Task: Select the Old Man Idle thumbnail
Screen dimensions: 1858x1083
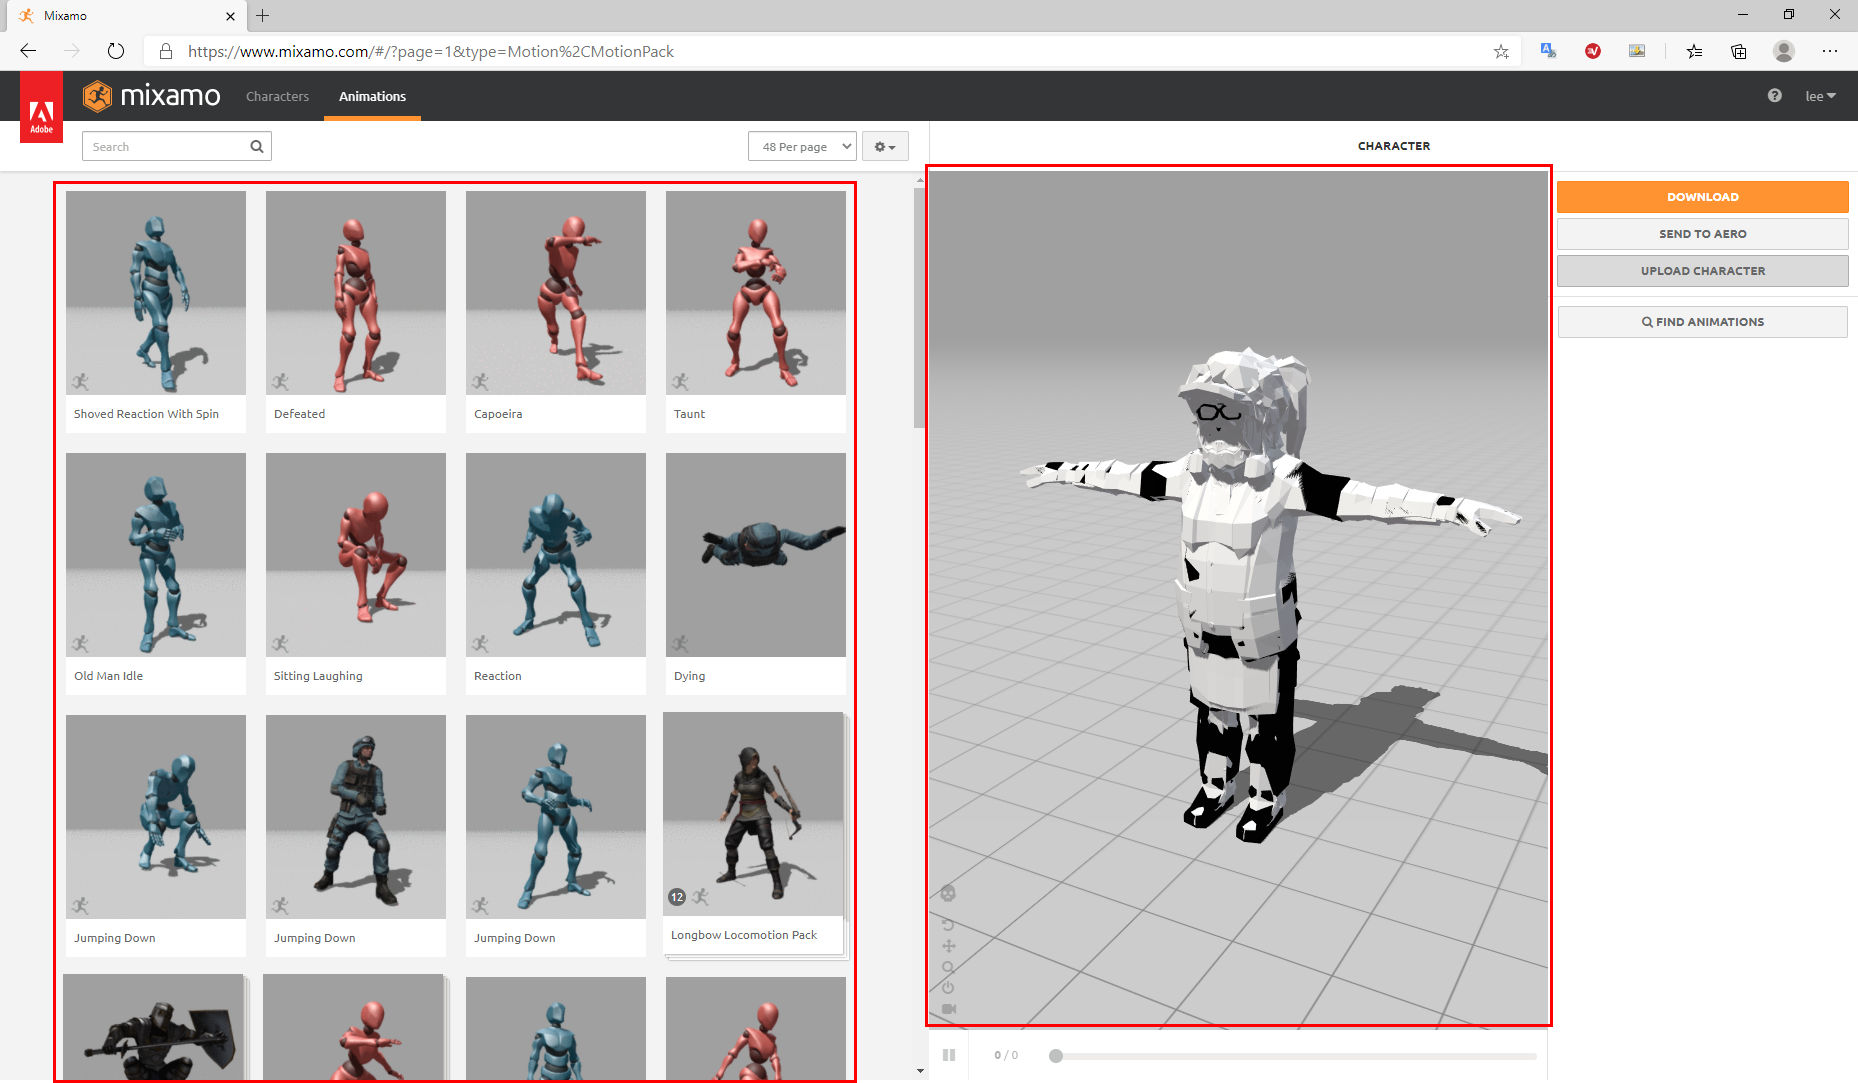Action: click(156, 555)
